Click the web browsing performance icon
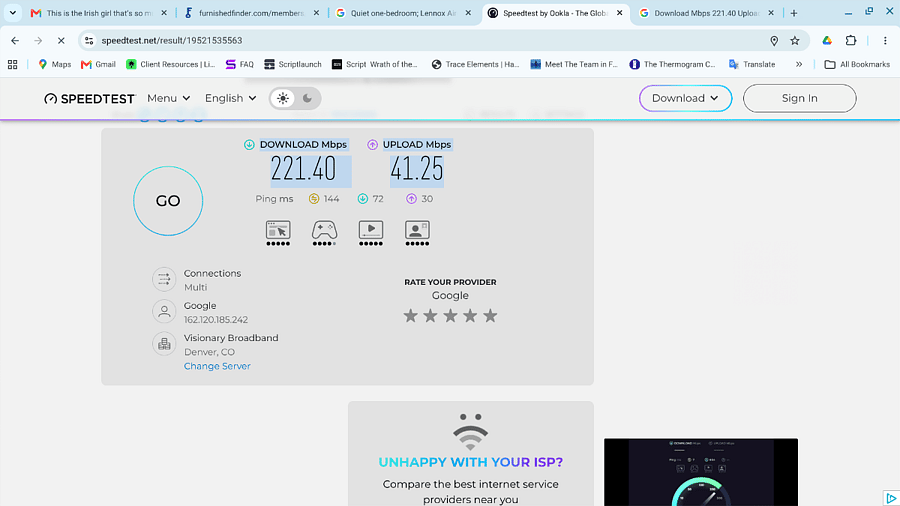 click(x=278, y=230)
